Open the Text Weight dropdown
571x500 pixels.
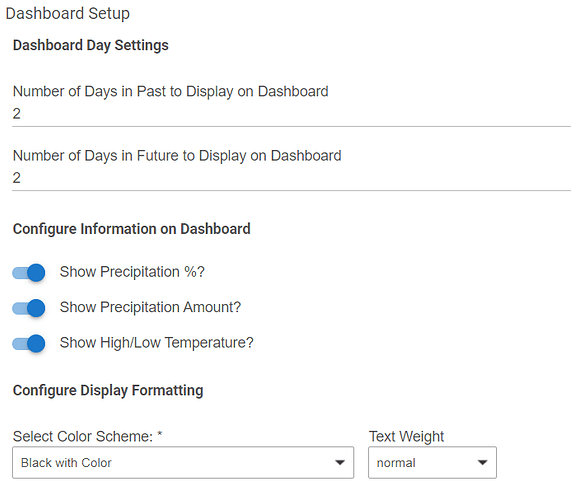(432, 462)
